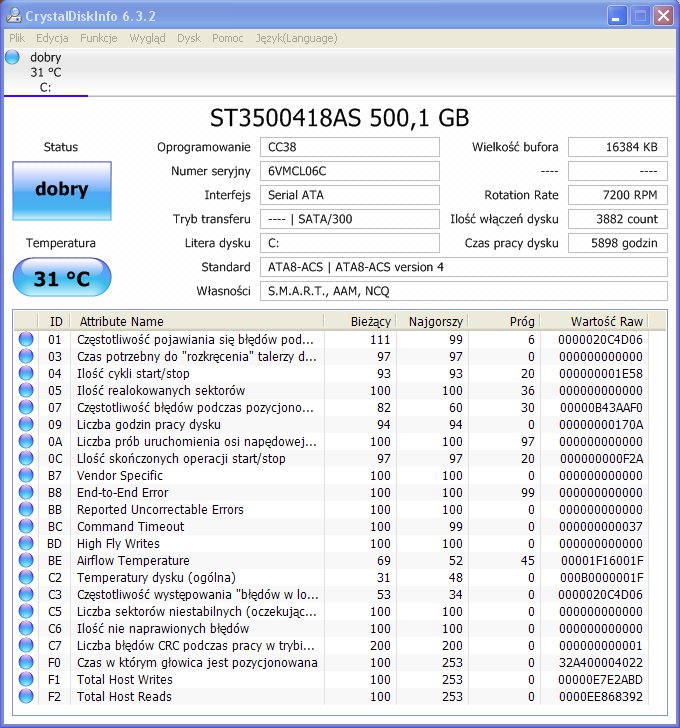Open the Pomoc menu
Screen dimensions: 680x728
point(227,38)
